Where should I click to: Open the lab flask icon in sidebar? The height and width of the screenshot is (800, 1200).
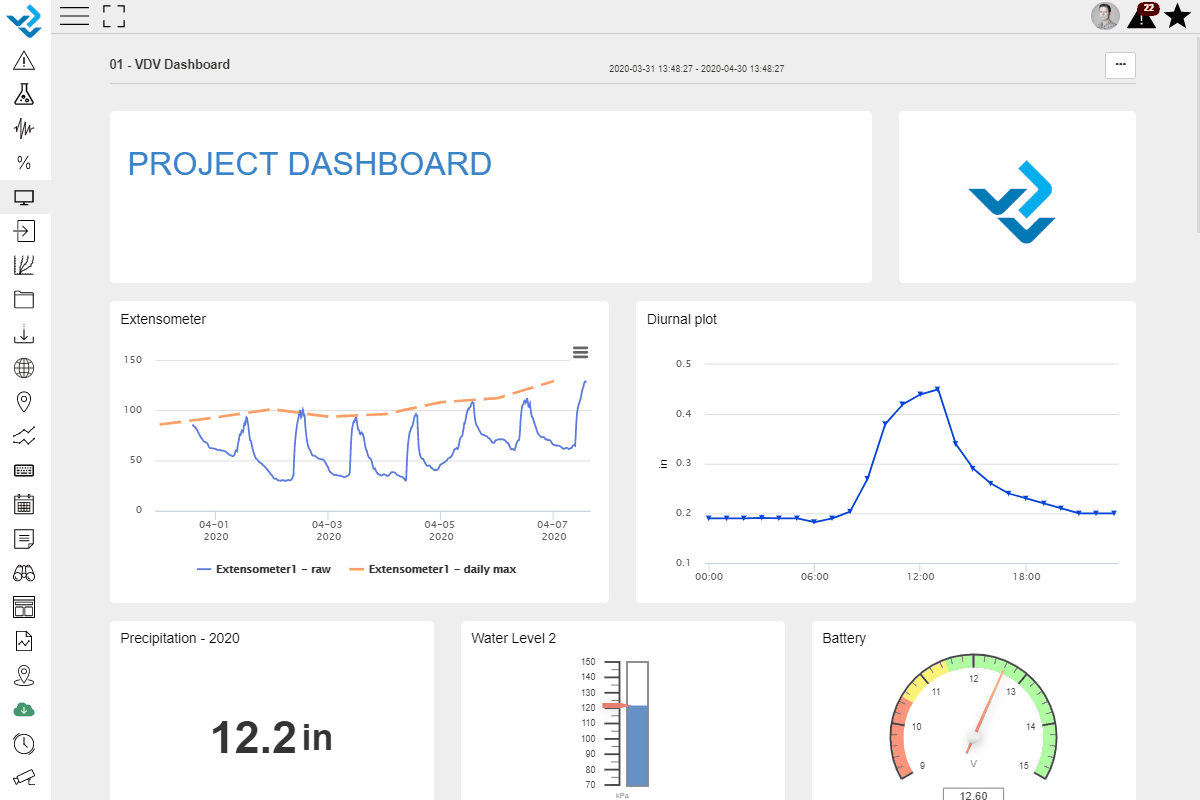coord(24,94)
